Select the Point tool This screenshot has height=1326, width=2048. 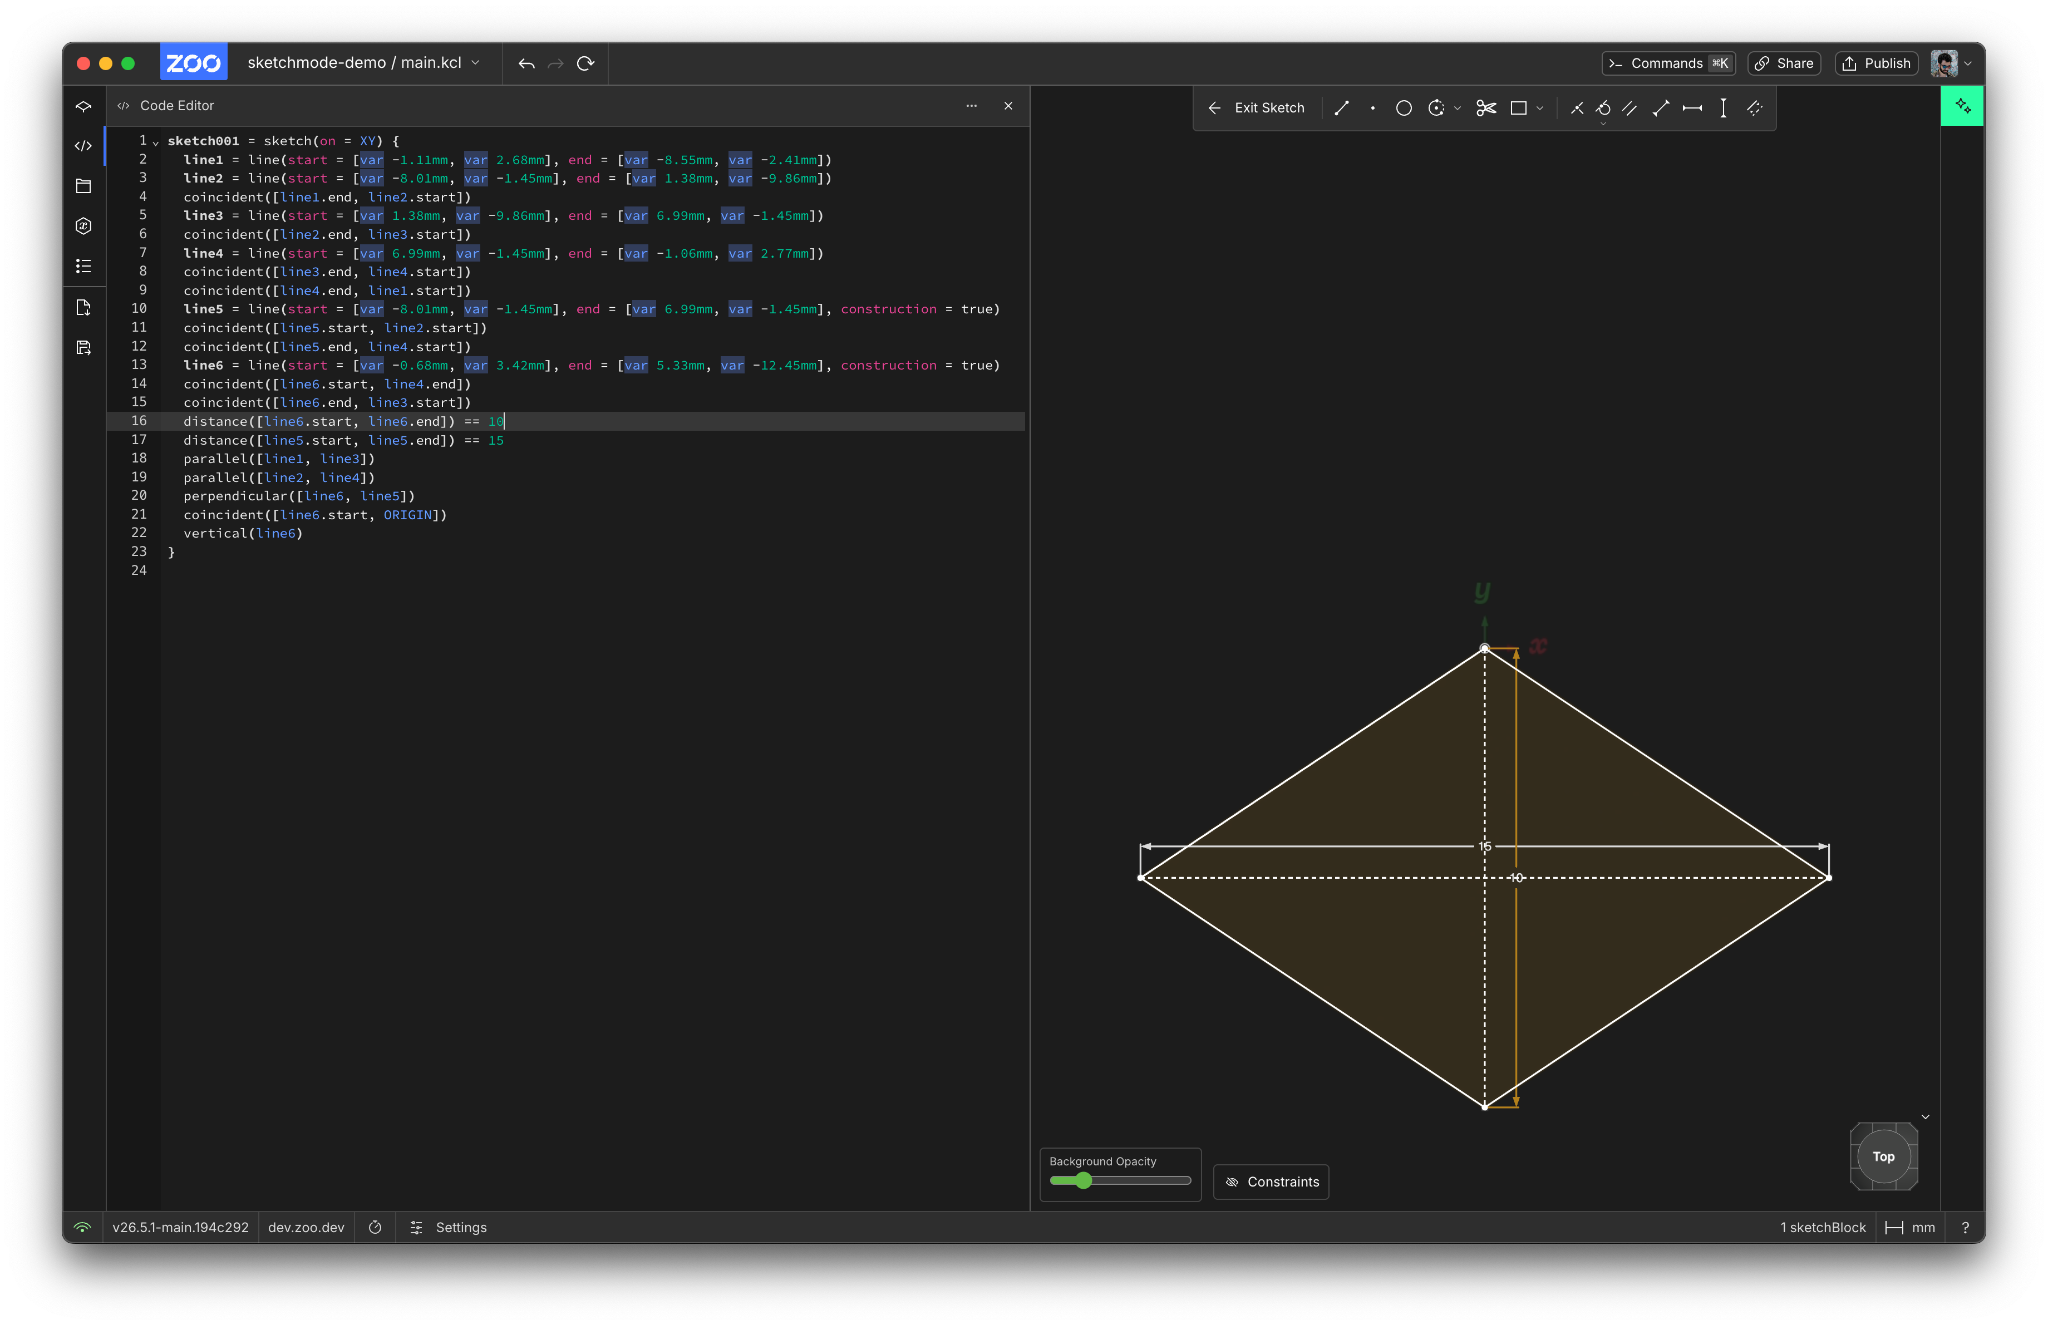pyautogui.click(x=1373, y=108)
